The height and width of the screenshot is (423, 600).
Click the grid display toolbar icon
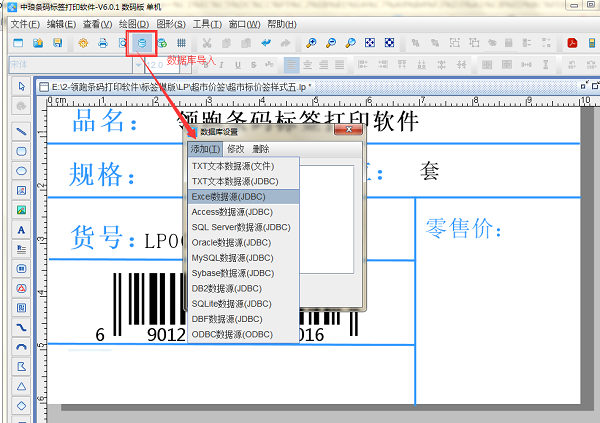[181, 43]
